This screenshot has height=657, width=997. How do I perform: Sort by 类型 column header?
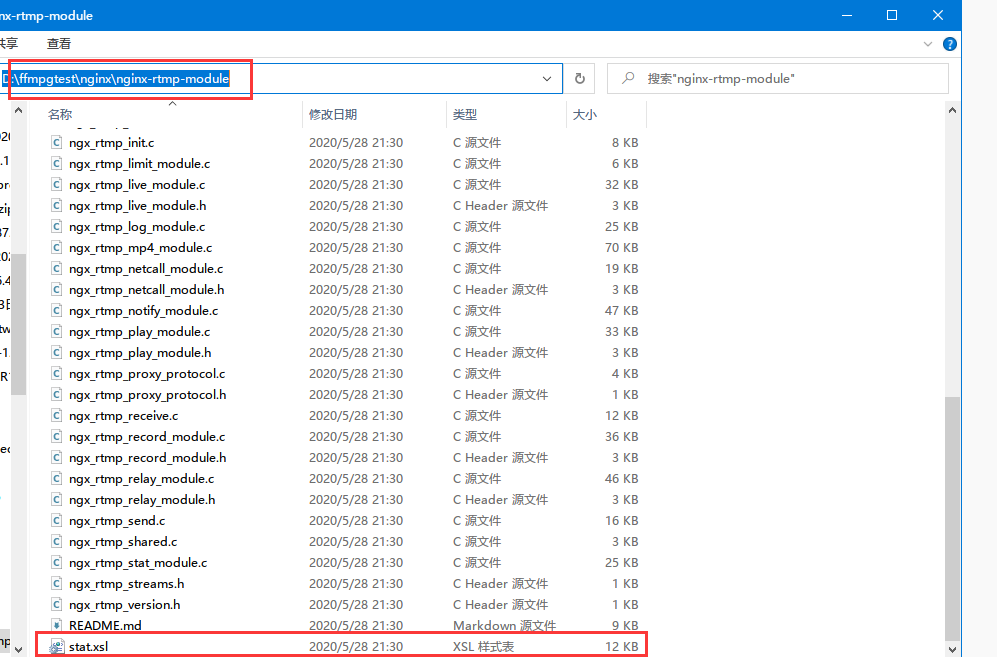point(465,114)
